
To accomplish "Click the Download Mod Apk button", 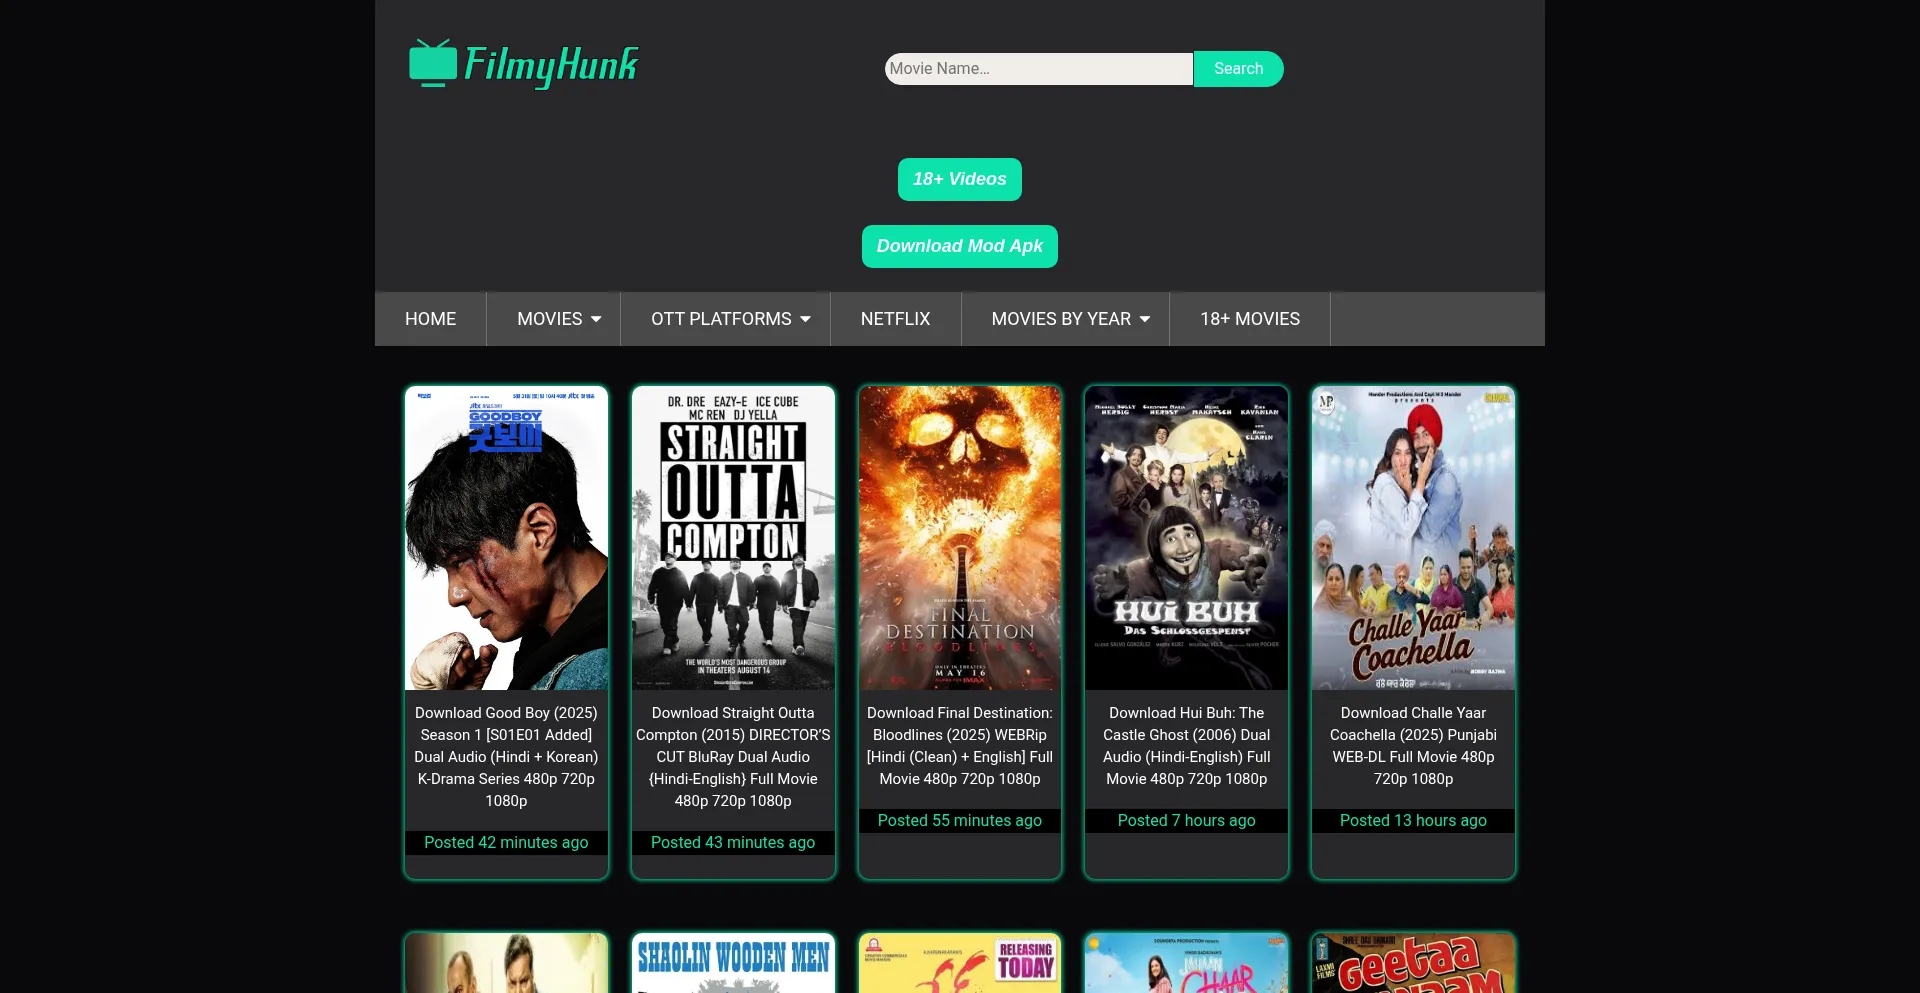I will (959, 246).
